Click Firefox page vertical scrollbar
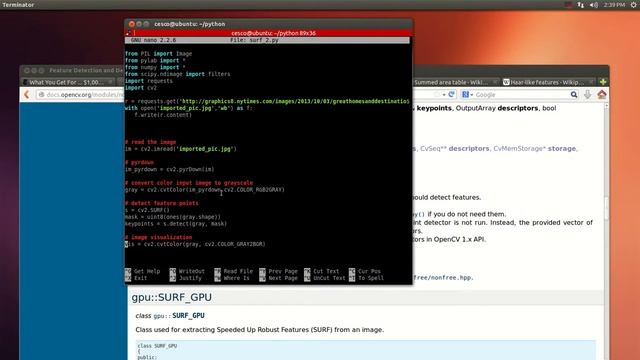Screen dimensions: 640x360 [606, 208]
